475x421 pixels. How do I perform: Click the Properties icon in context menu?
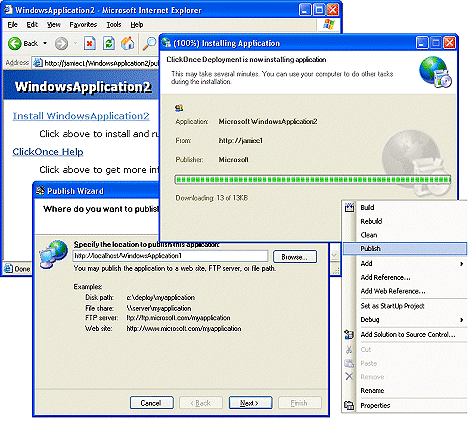pyautogui.click(x=349, y=405)
